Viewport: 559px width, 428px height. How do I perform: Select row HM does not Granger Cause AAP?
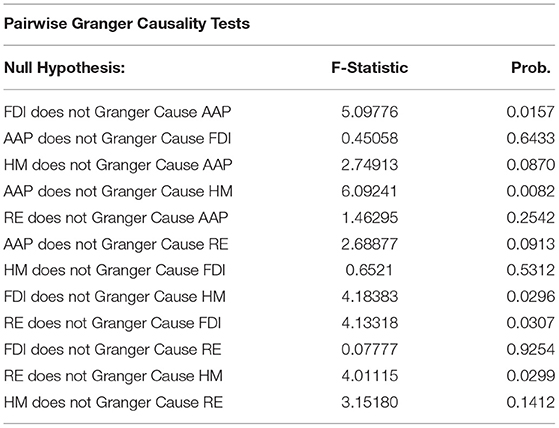click(x=280, y=165)
